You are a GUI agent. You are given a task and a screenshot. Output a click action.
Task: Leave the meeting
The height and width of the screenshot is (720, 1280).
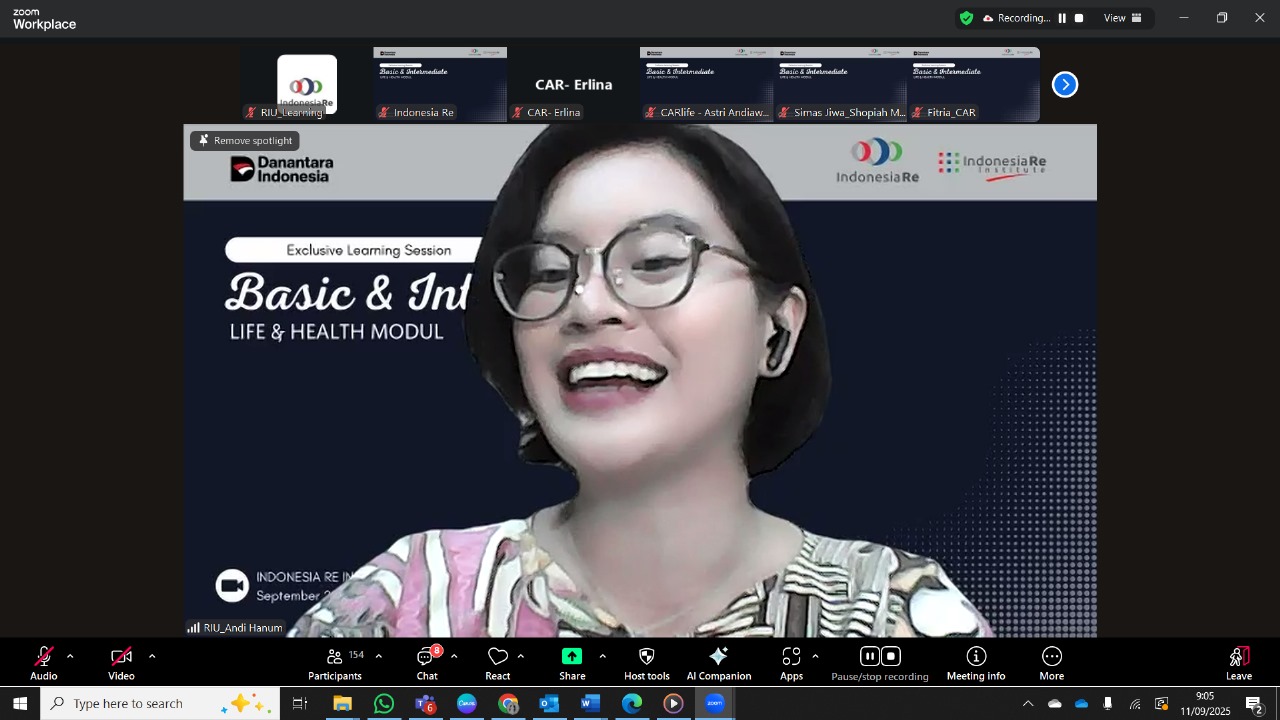point(1239,663)
